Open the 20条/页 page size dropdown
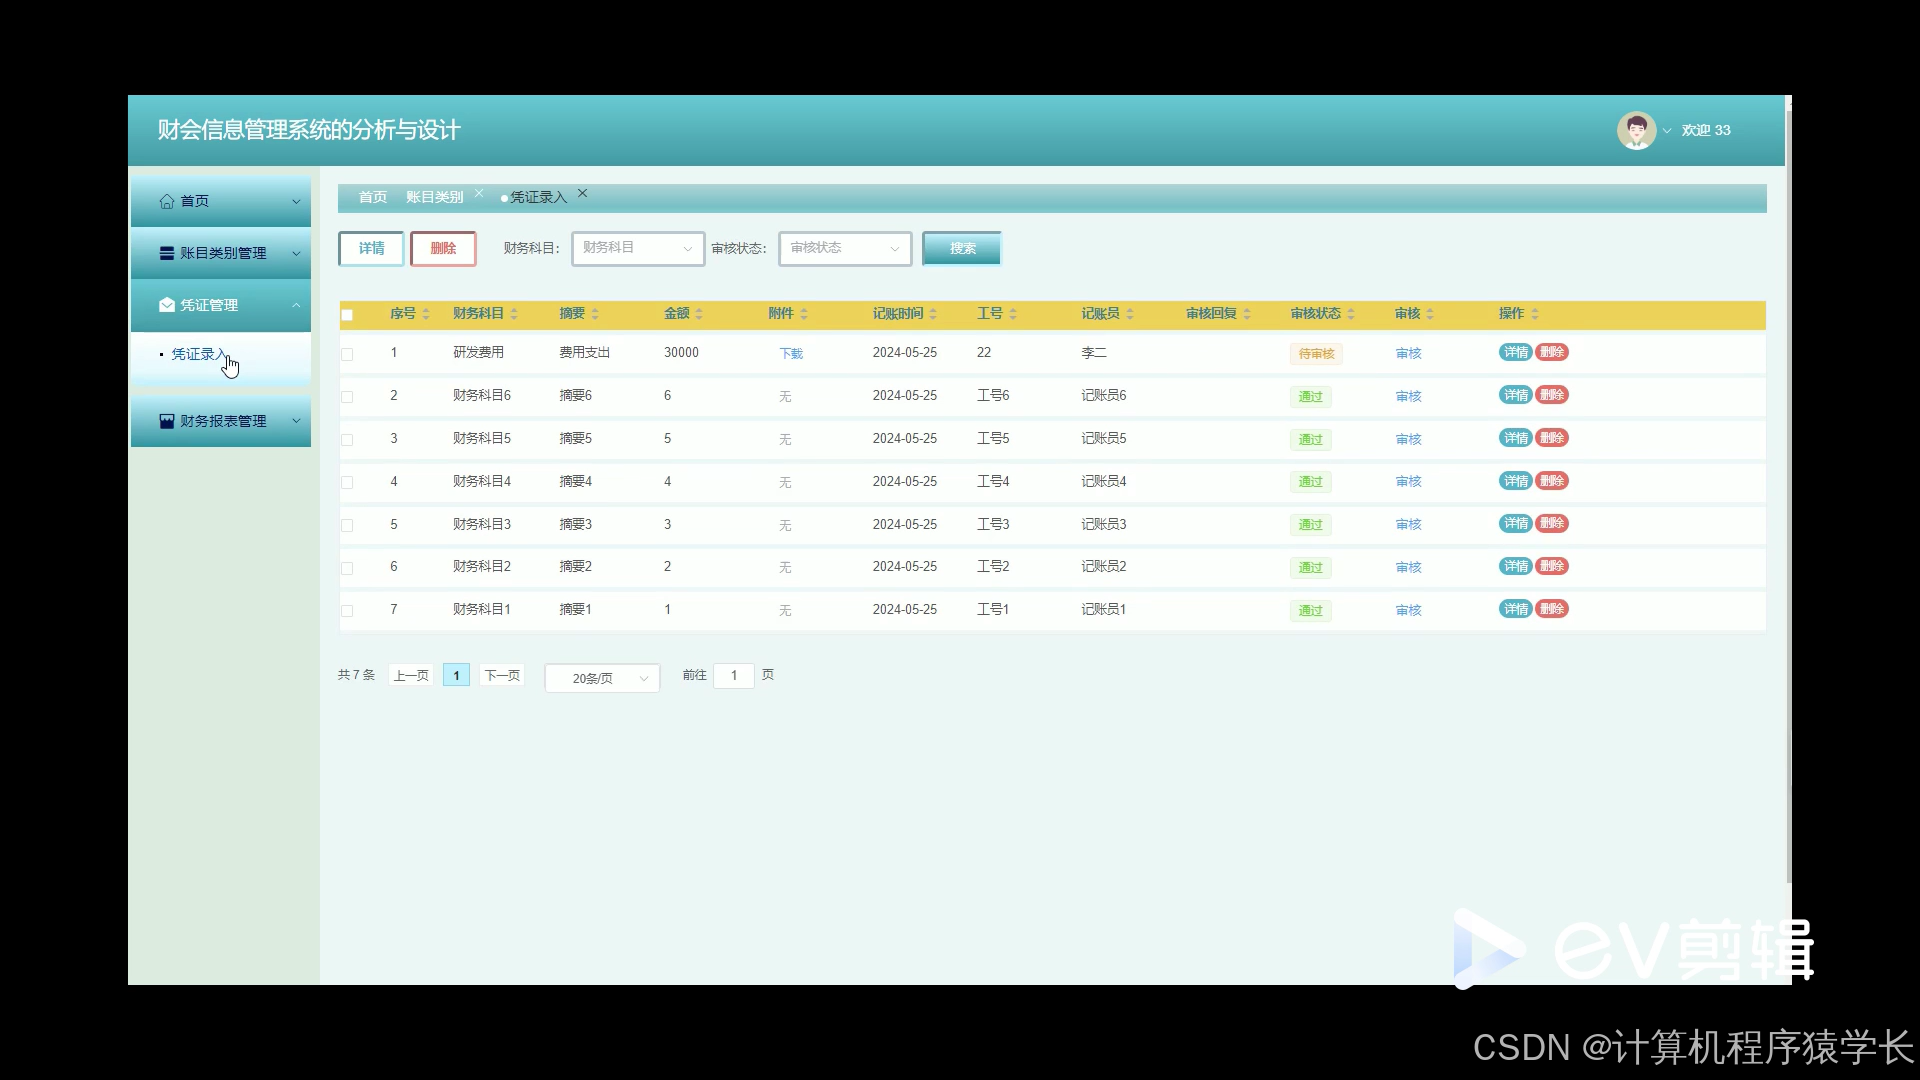 pyautogui.click(x=602, y=678)
